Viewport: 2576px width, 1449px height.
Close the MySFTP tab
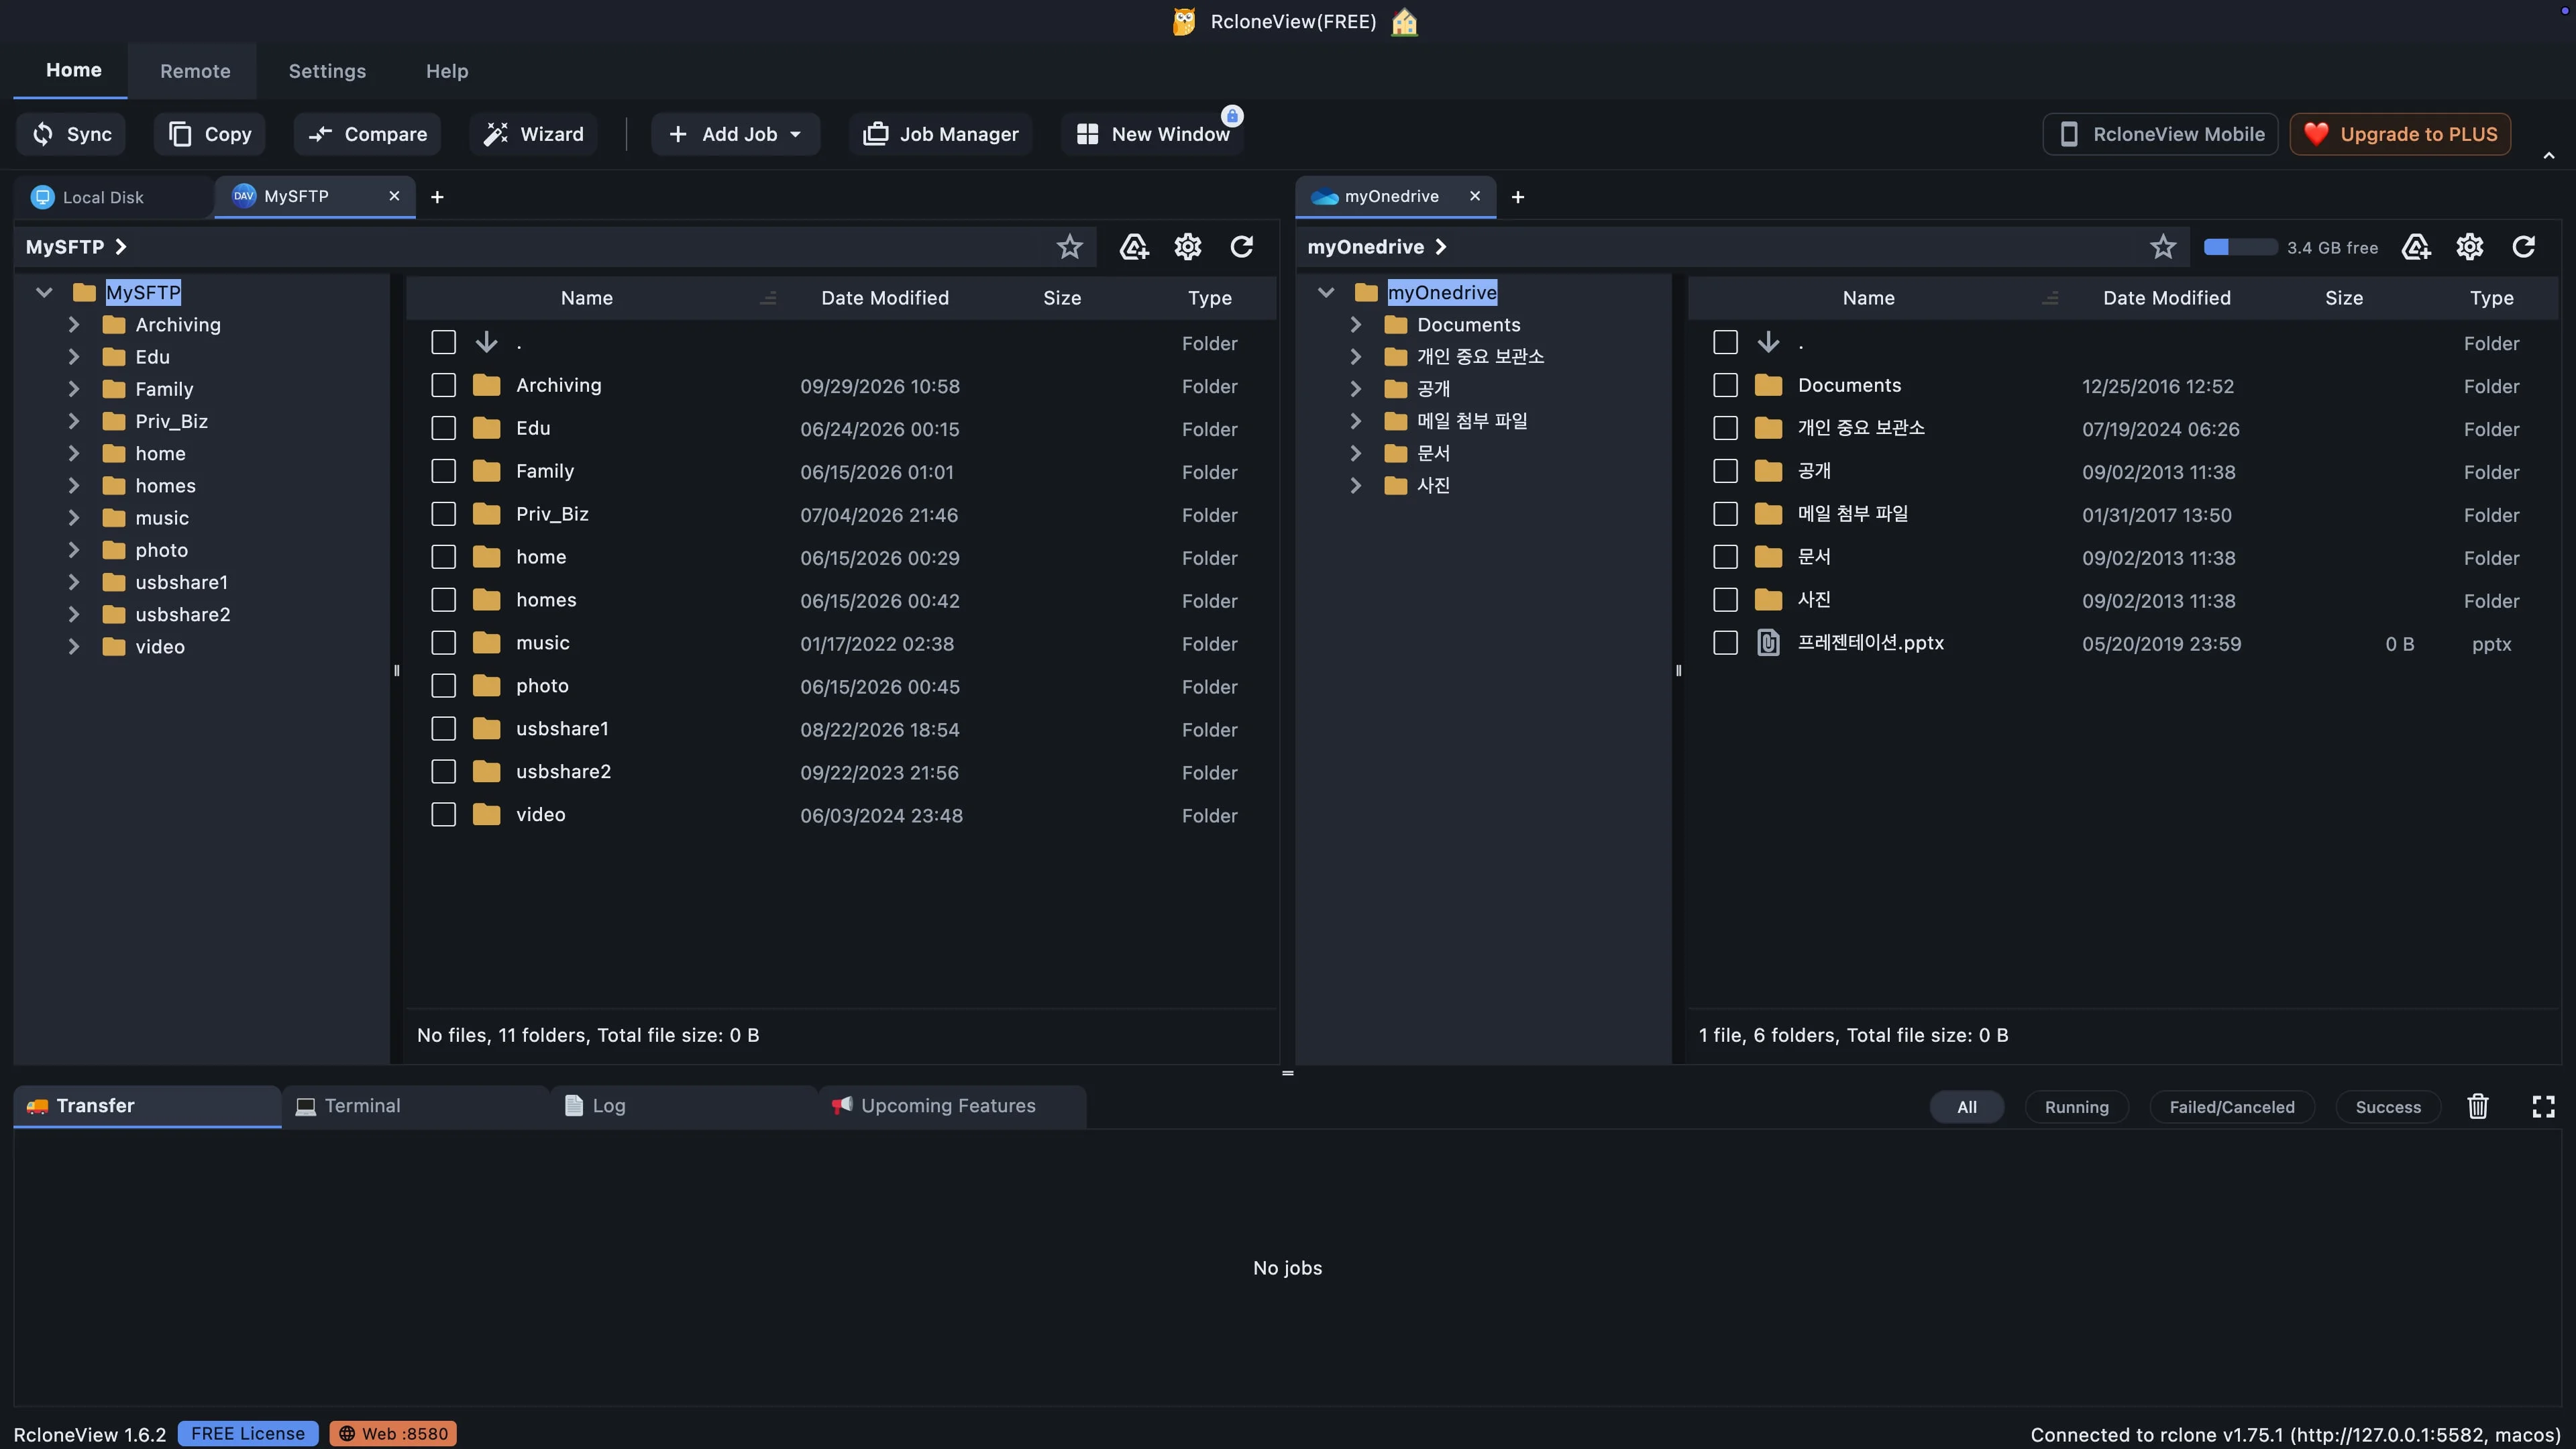[x=394, y=196]
